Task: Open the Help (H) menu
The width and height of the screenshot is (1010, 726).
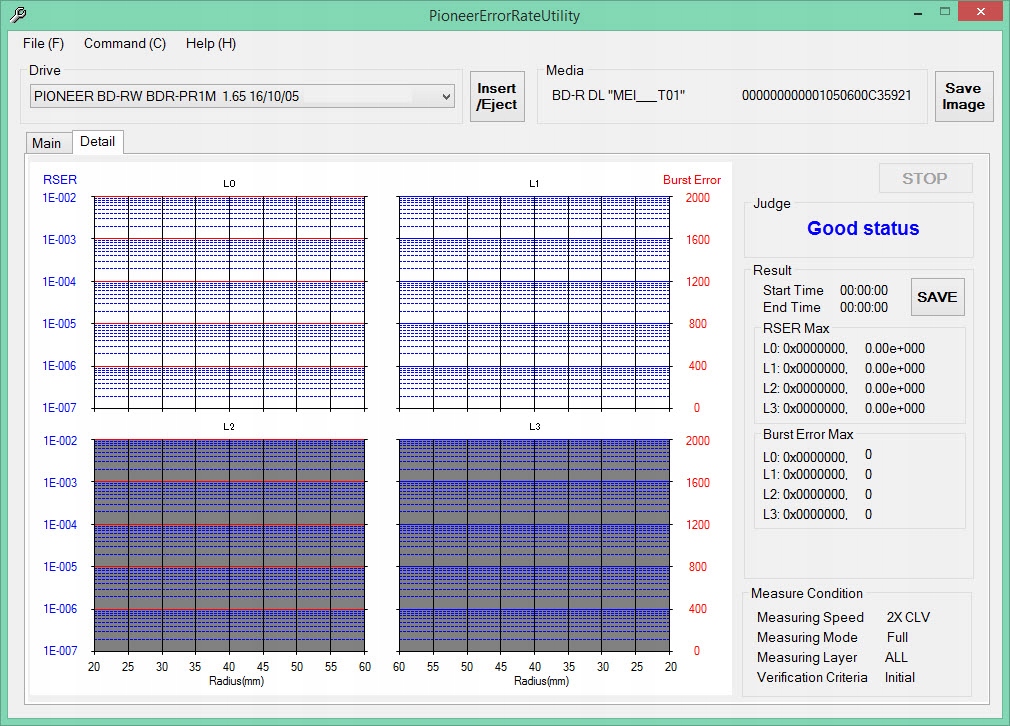Action: tap(211, 44)
